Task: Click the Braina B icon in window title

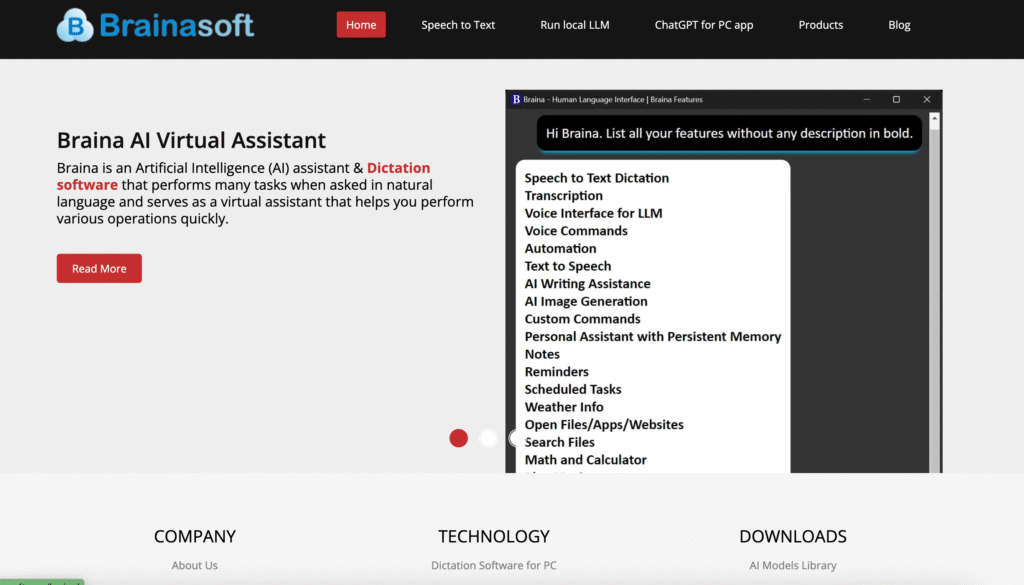Action: pyautogui.click(x=516, y=99)
